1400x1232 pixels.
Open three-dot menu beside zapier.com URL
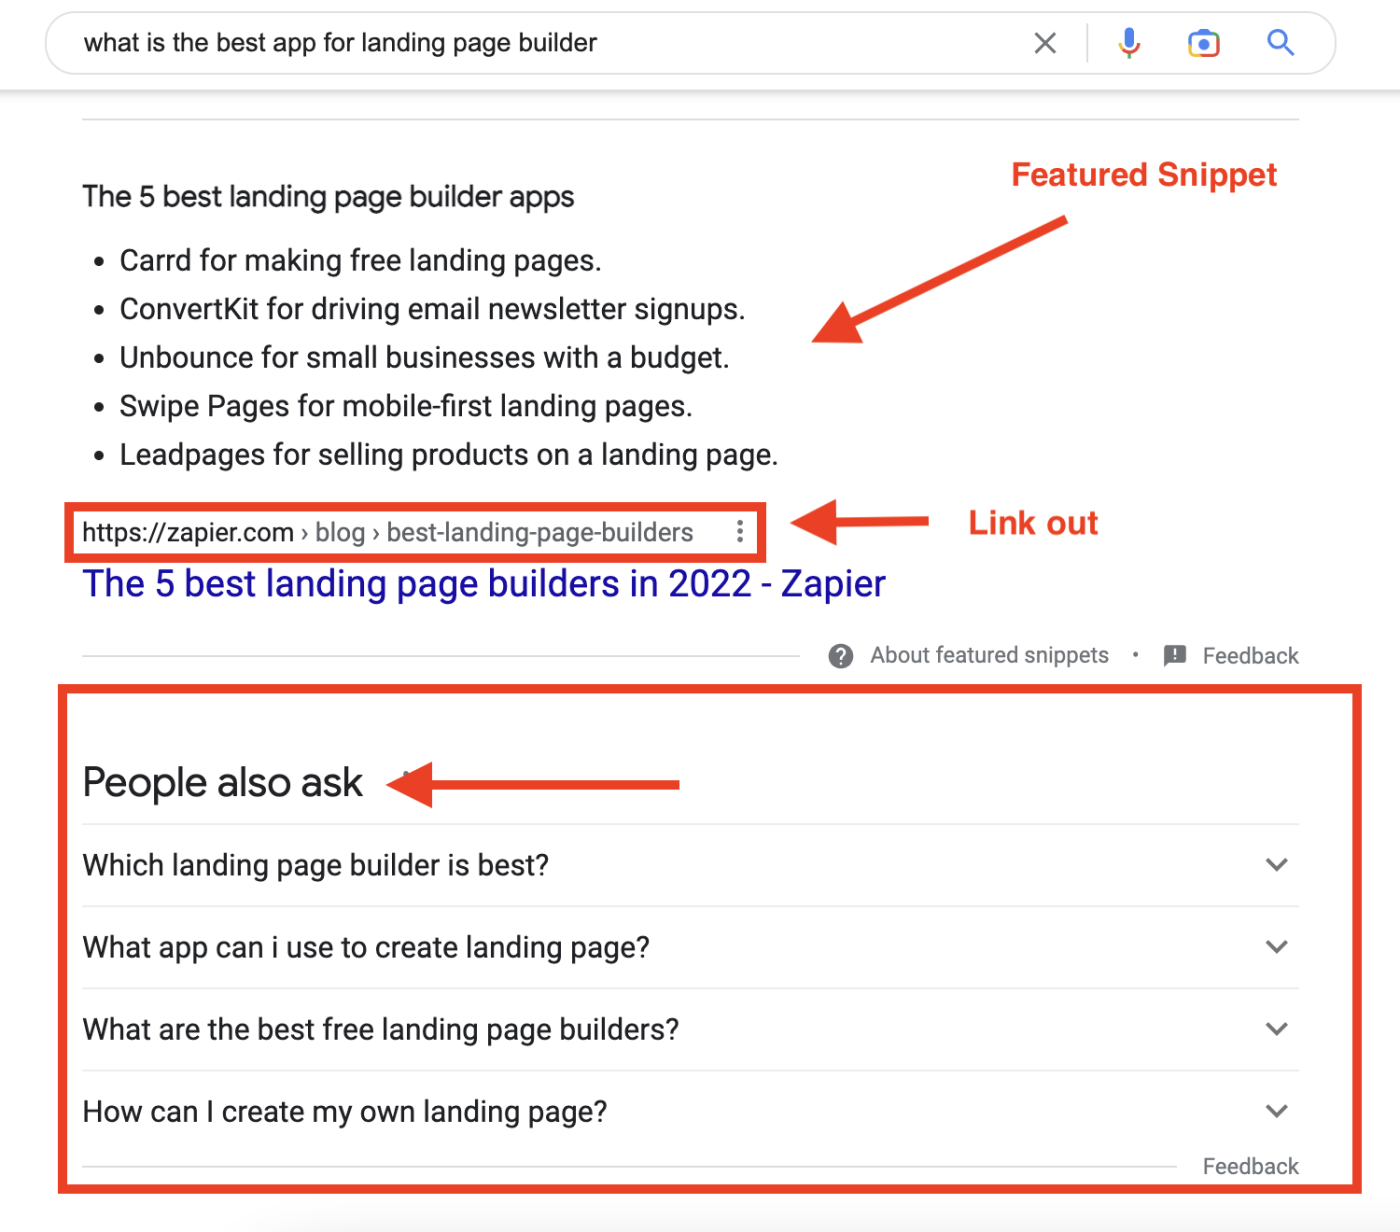[x=740, y=531]
